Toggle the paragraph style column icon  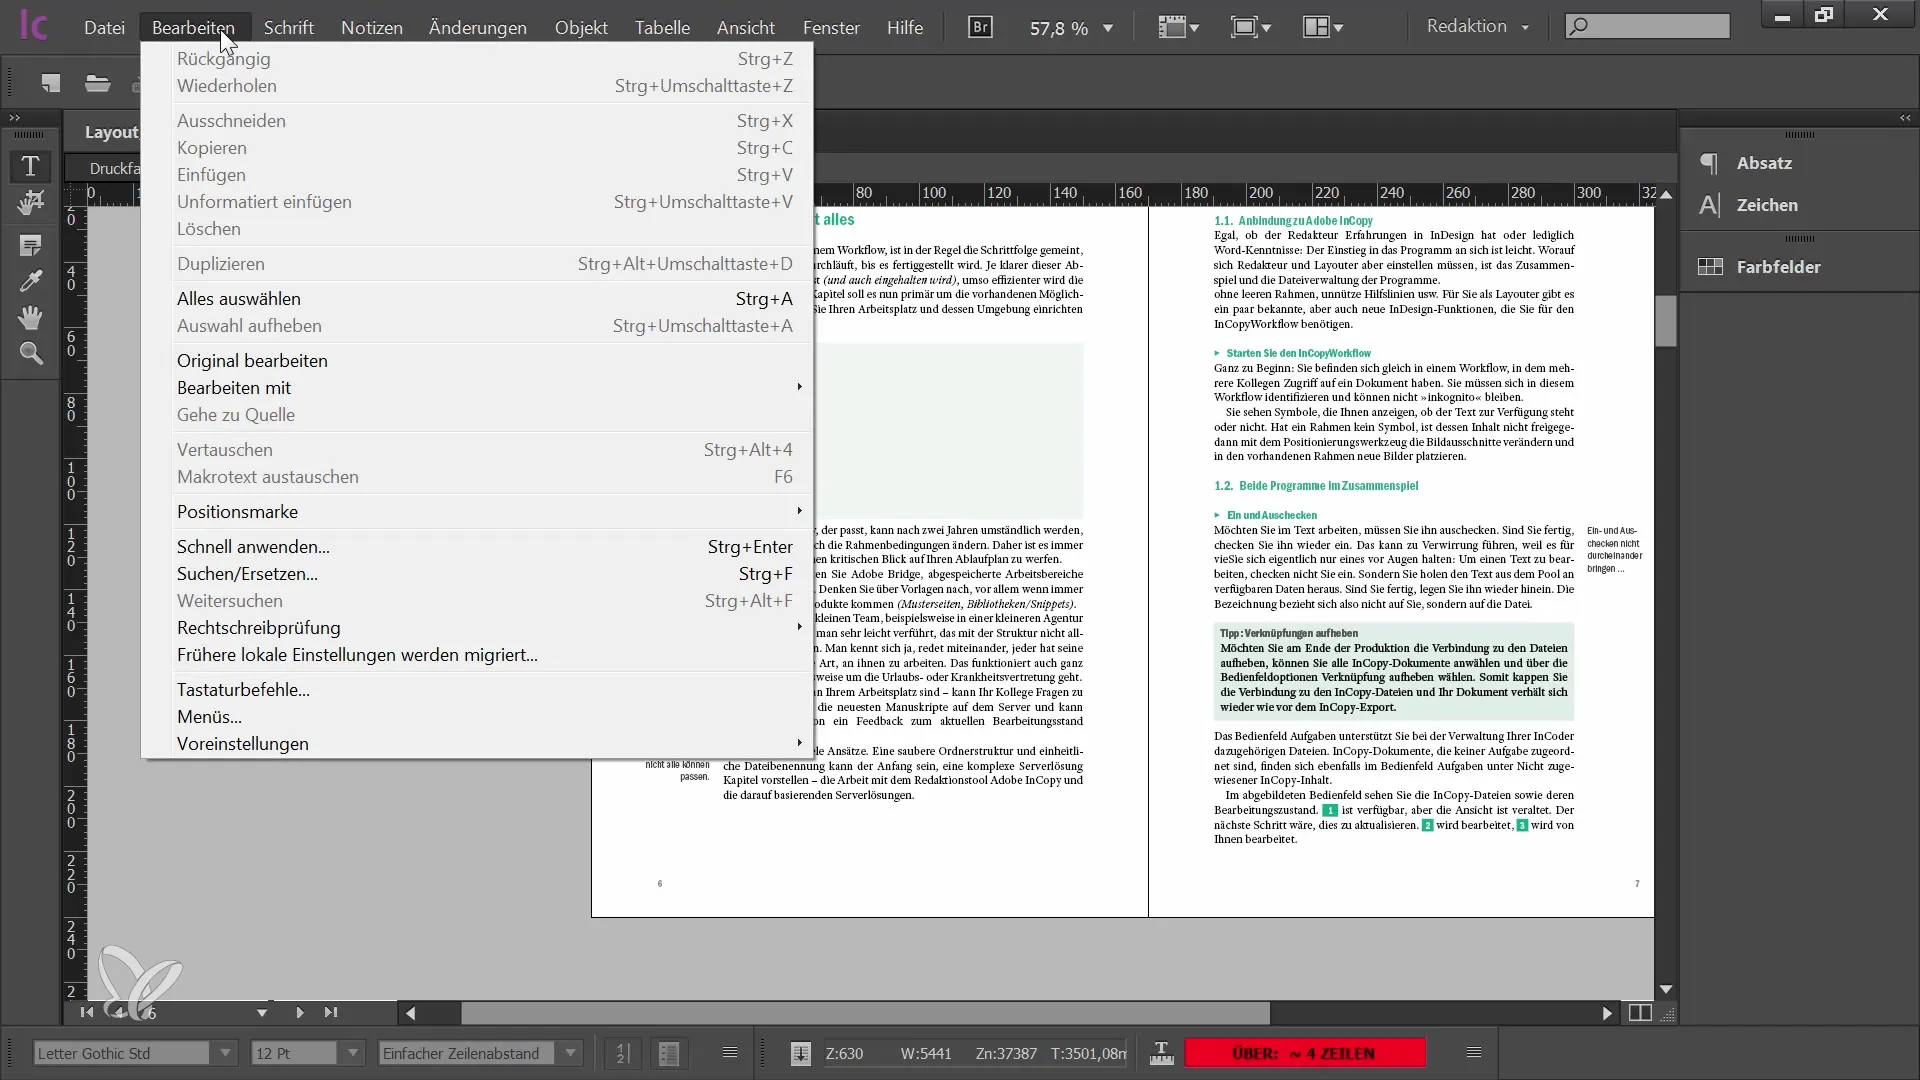click(669, 1053)
